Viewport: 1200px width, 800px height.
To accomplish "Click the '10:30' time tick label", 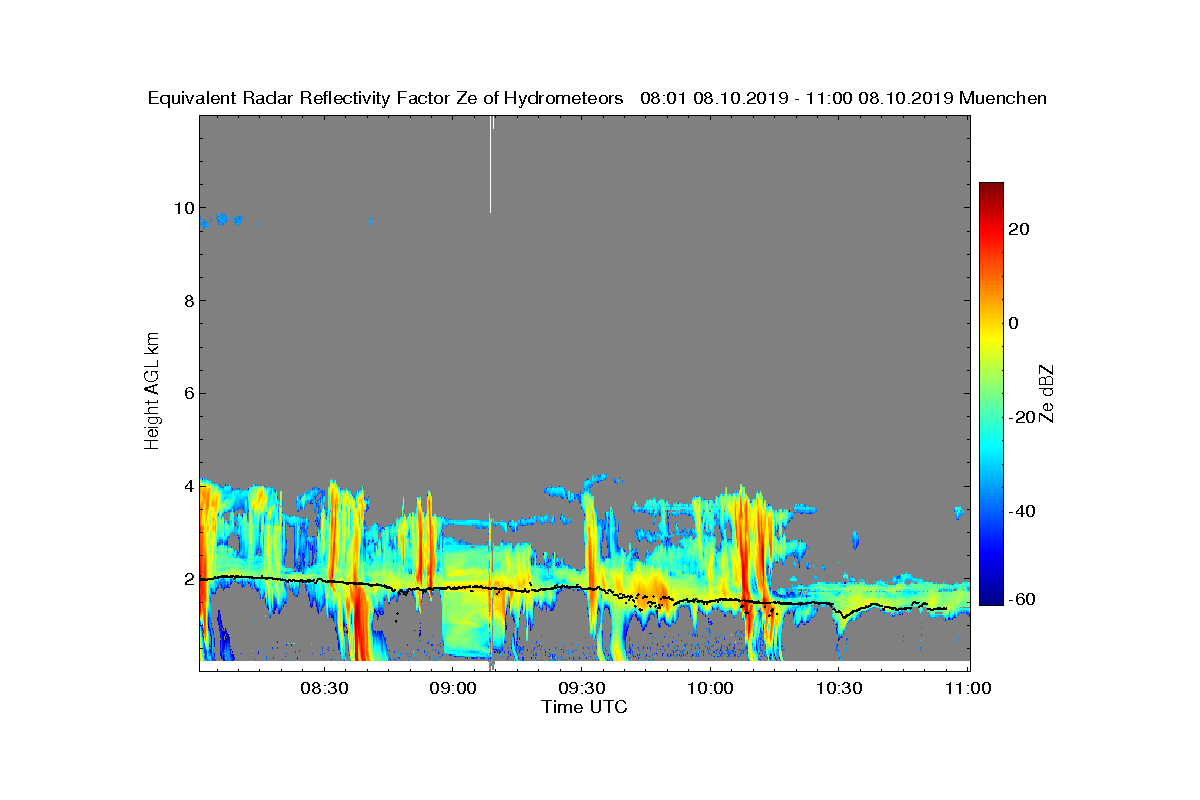I will pyautogui.click(x=839, y=689).
